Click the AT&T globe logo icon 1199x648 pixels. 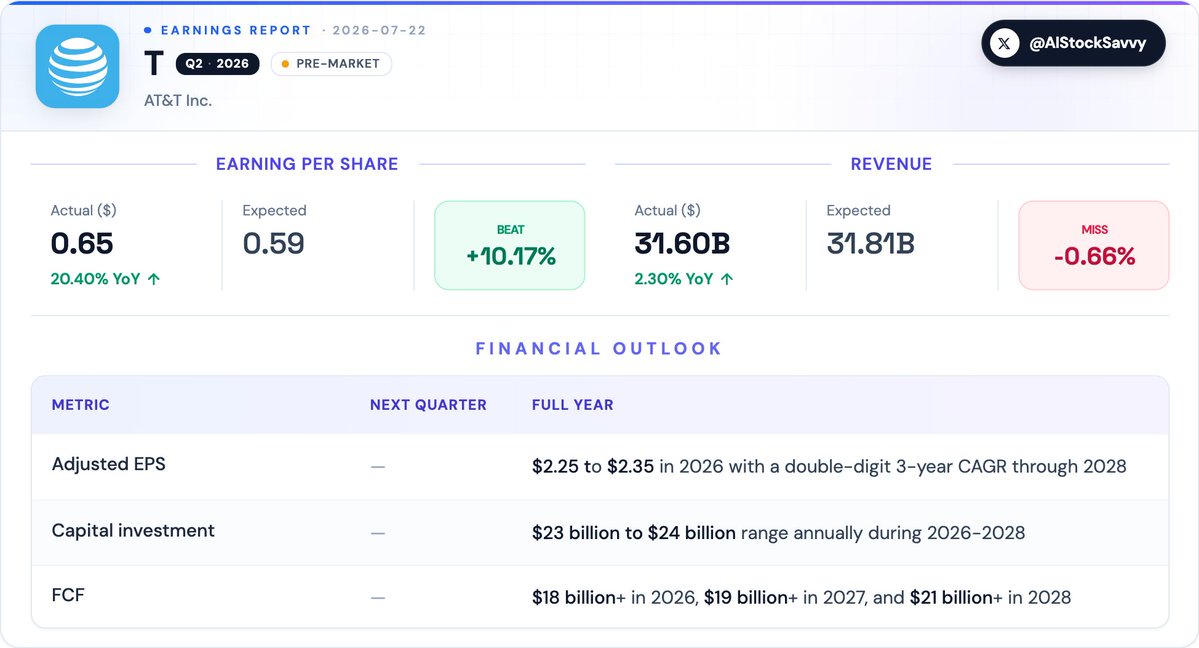coord(77,67)
